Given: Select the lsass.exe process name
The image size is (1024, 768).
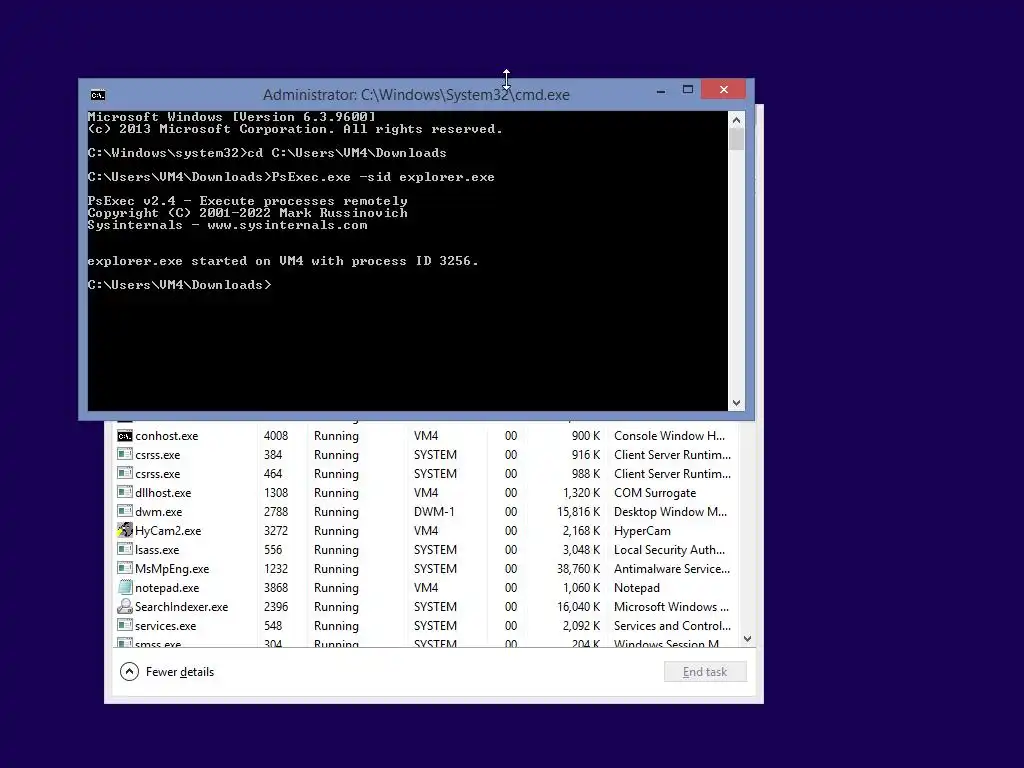Looking at the screenshot, I should point(157,549).
